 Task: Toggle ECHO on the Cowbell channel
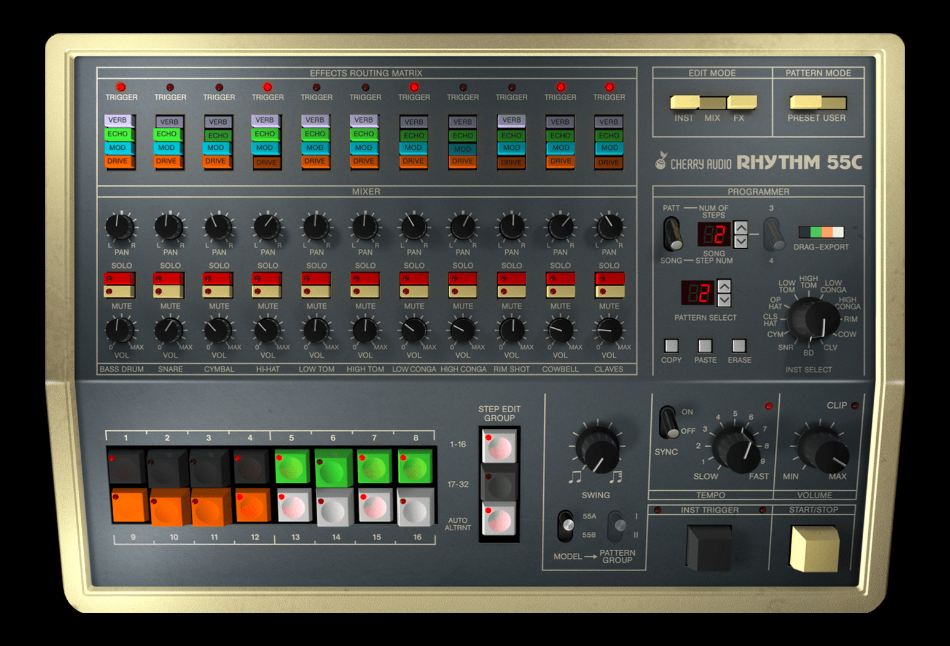(x=560, y=135)
